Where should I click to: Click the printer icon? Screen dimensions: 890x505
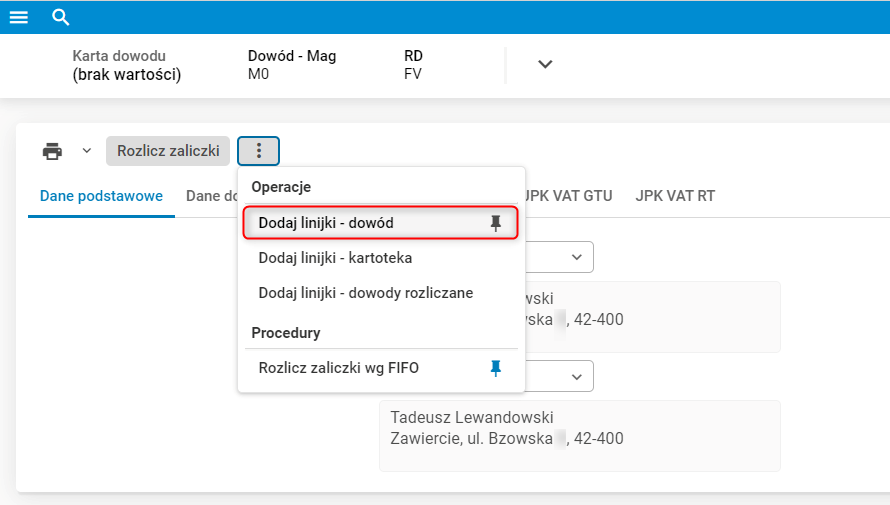click(52, 151)
